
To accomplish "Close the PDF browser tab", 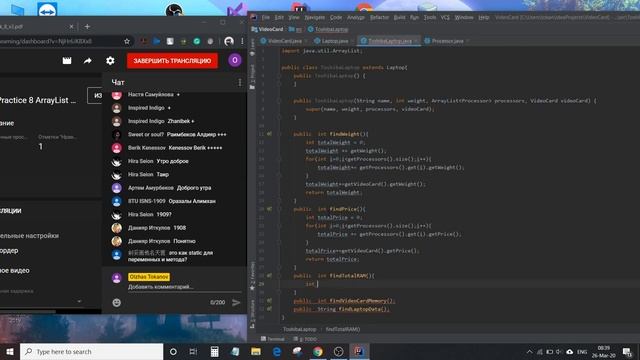I will (71, 27).
